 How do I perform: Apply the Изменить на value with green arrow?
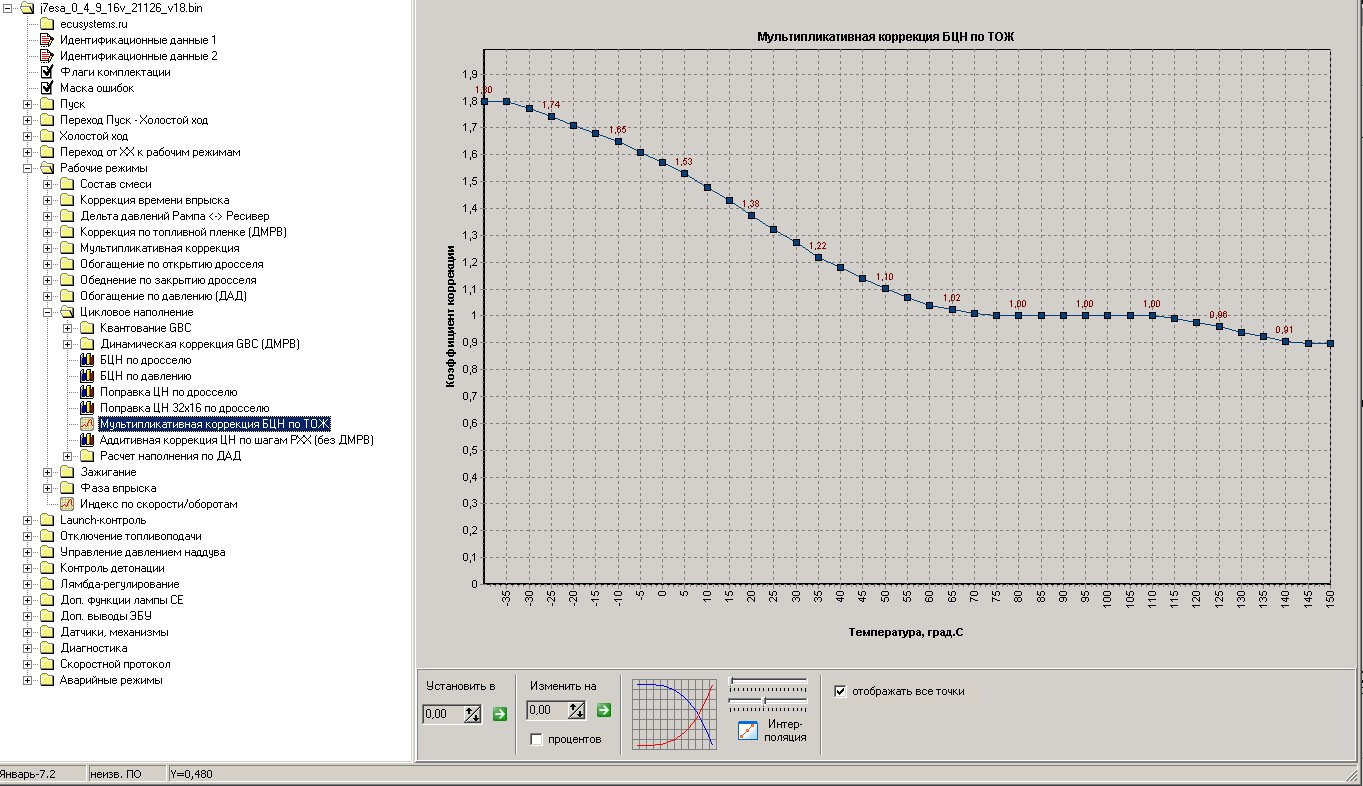coord(603,710)
